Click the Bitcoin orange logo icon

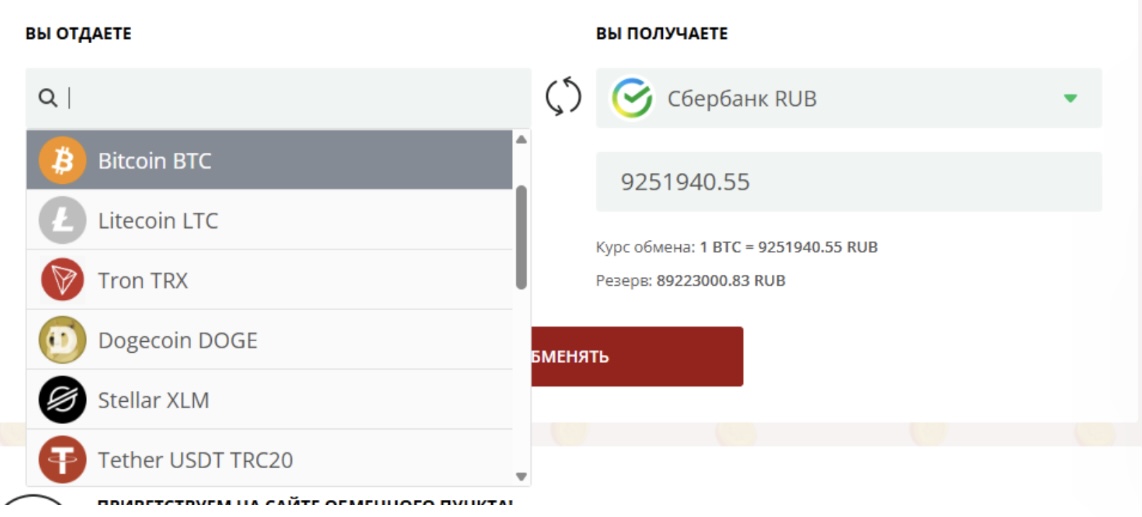point(62,160)
